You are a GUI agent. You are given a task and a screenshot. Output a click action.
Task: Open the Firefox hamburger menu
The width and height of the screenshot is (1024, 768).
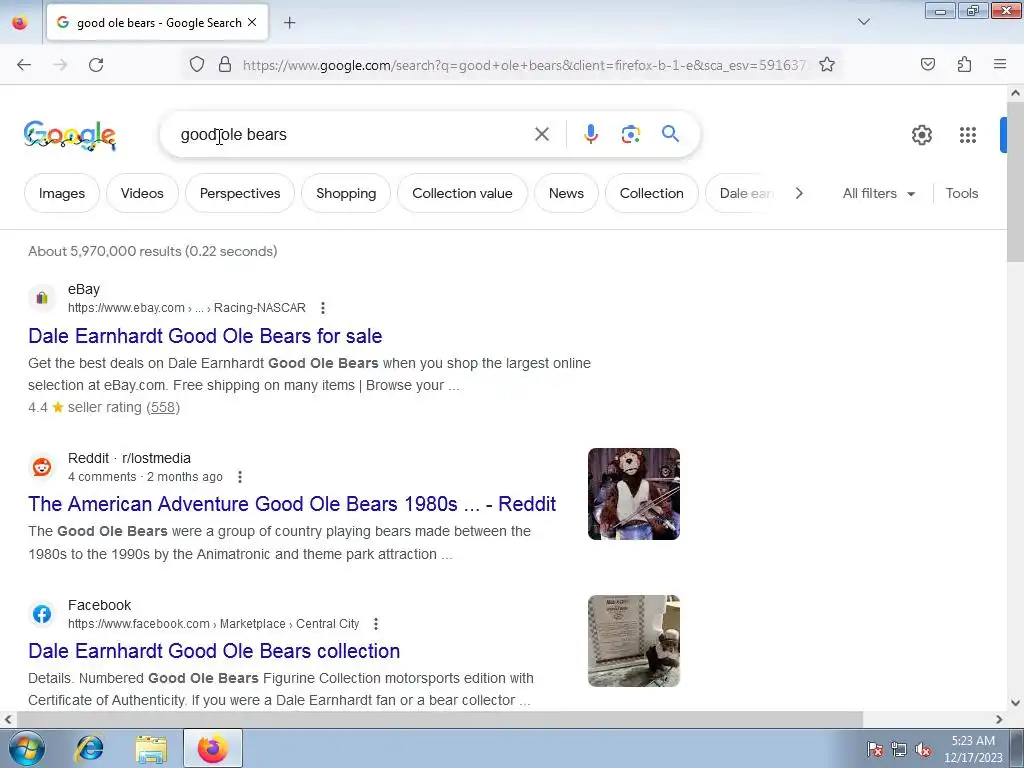click(1000, 64)
